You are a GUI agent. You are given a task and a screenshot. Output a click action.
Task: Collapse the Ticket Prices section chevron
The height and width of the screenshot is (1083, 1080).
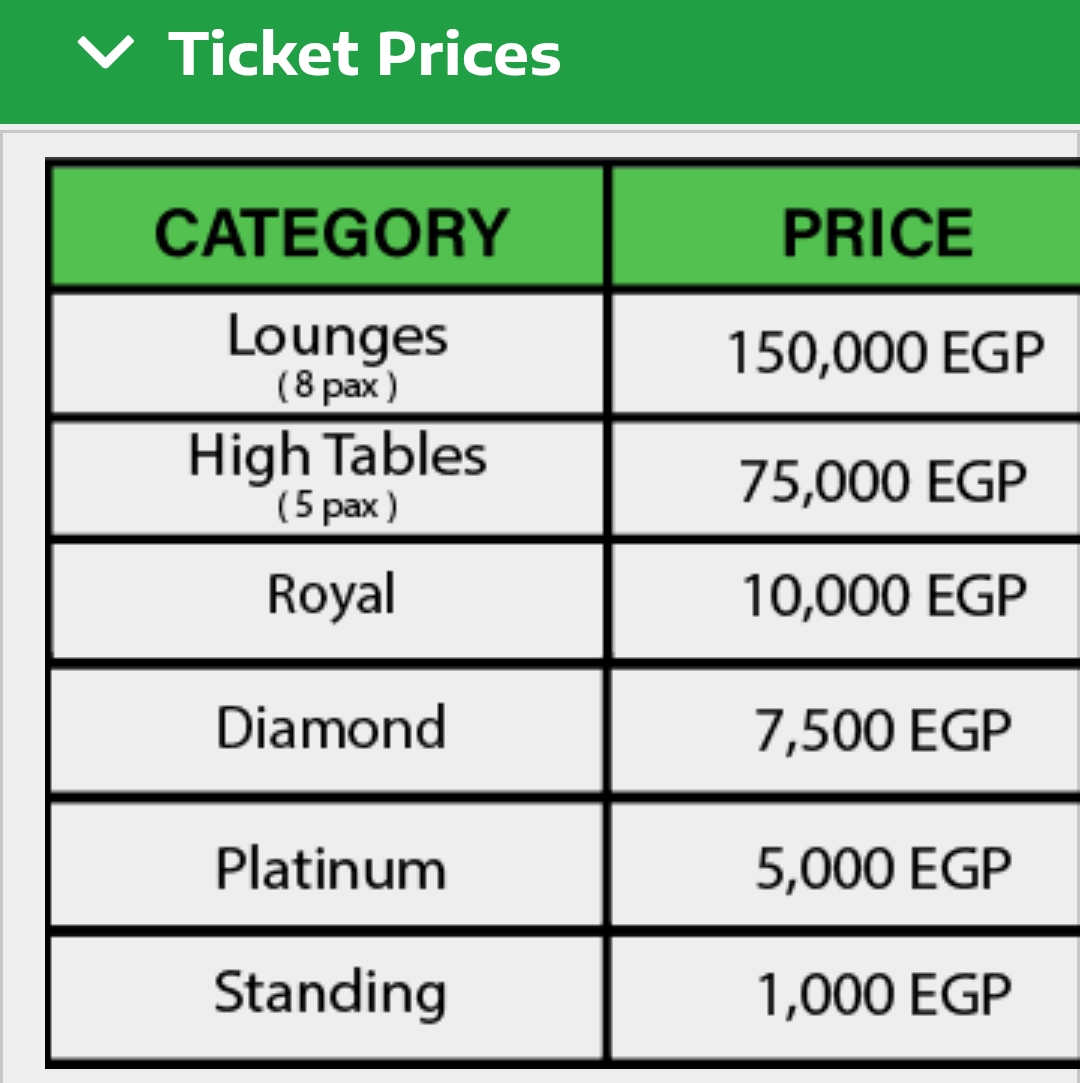[105, 52]
